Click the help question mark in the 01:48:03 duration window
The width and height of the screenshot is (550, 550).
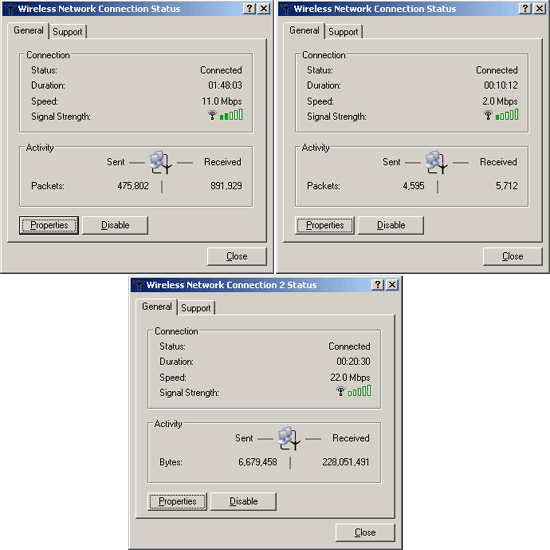pyautogui.click(x=249, y=8)
